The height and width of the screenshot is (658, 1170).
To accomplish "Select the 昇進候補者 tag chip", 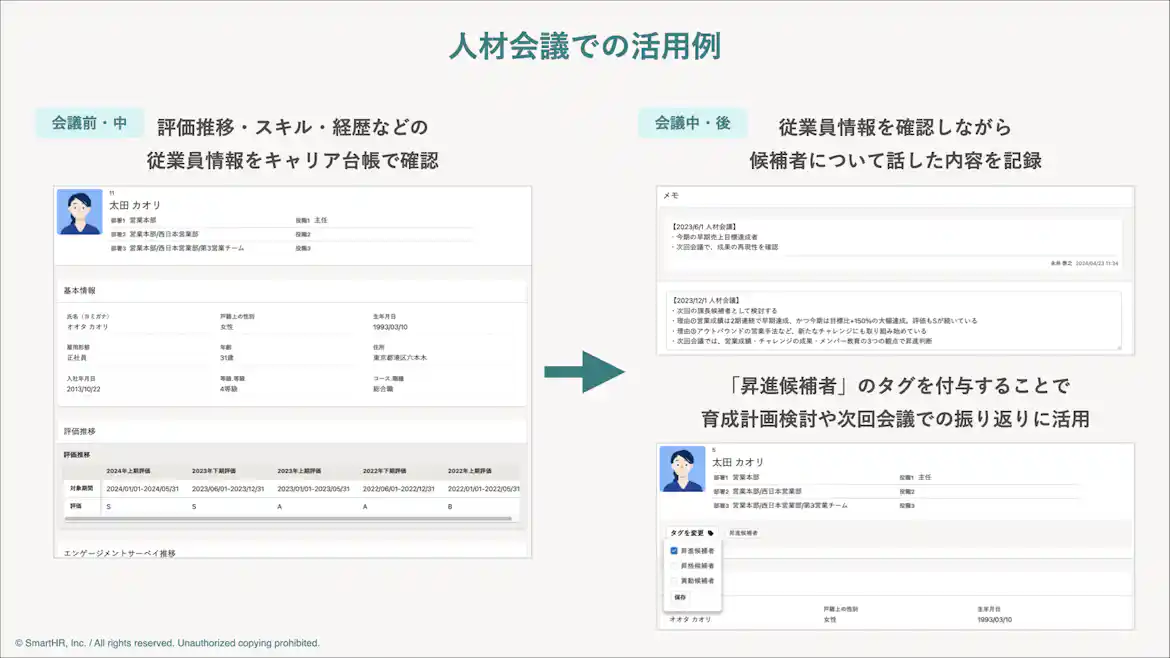I will (745, 533).
